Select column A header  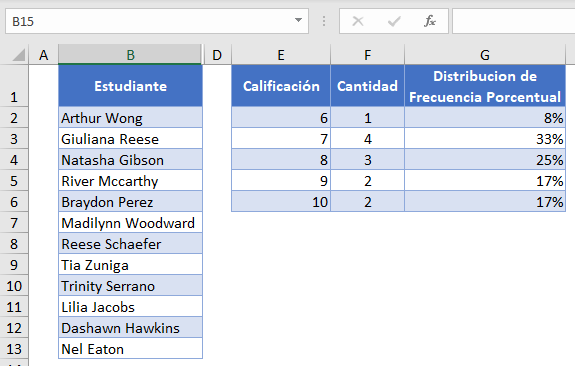[x=44, y=55]
